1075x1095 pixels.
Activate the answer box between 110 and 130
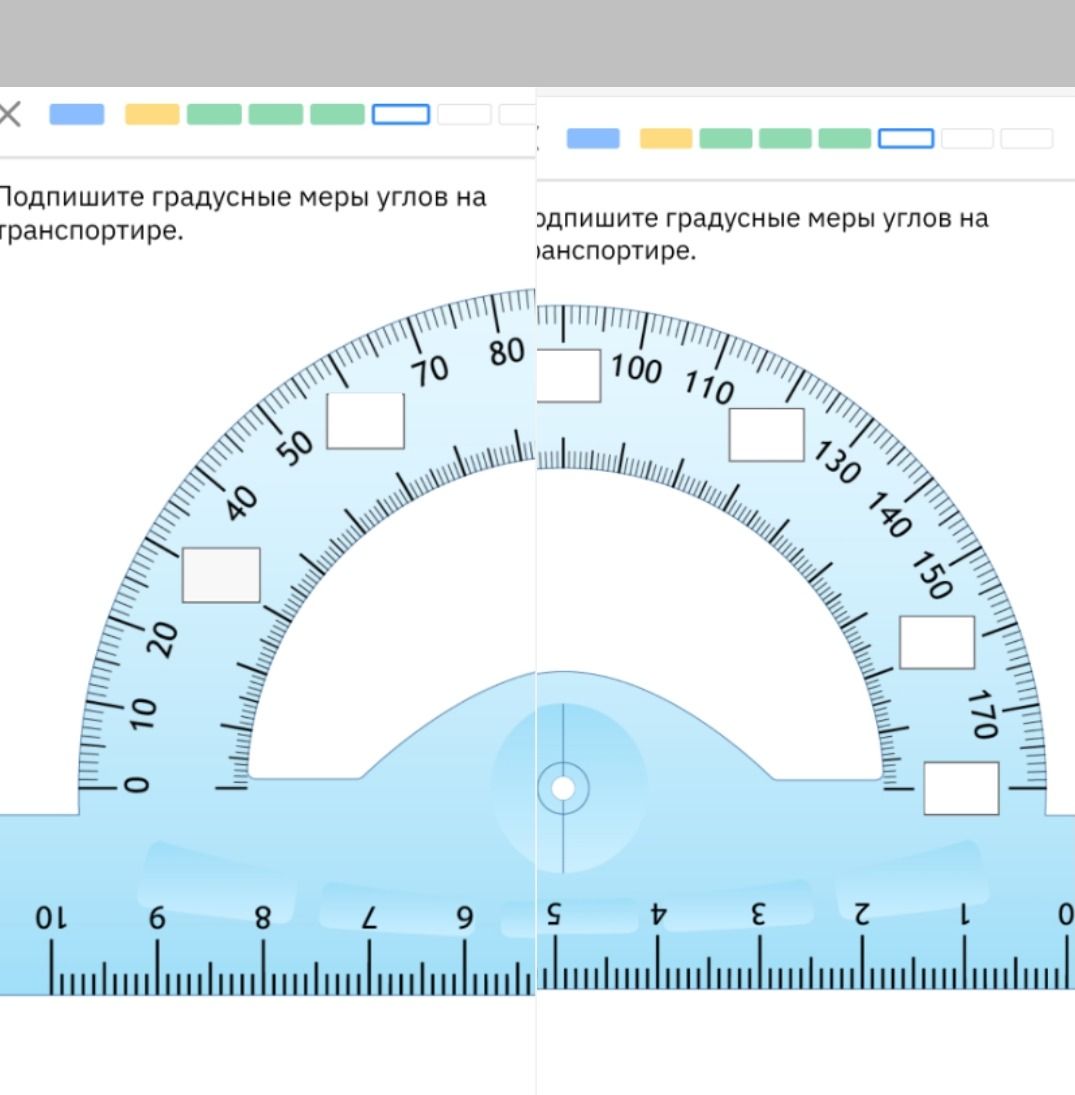coord(766,435)
